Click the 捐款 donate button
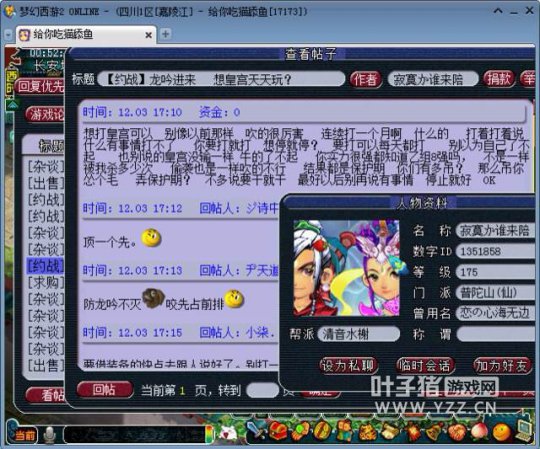This screenshot has width=540, height=449. pyautogui.click(x=499, y=79)
